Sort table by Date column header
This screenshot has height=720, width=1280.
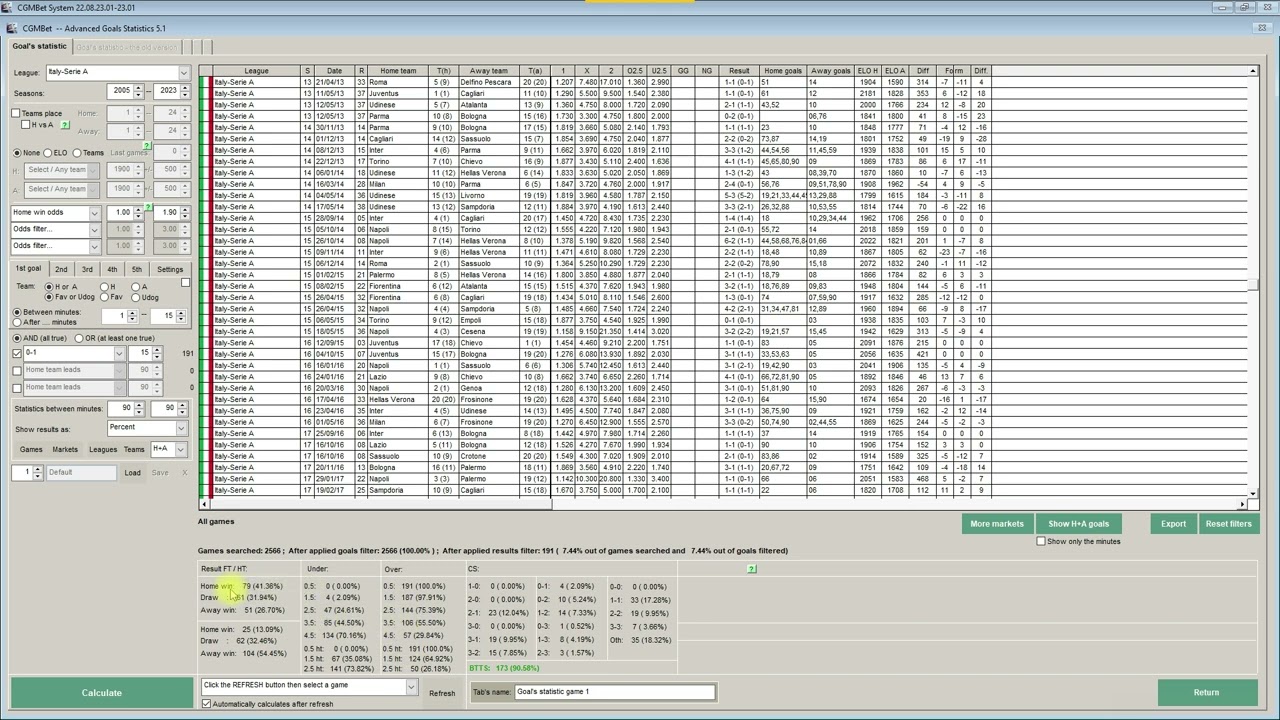334,71
